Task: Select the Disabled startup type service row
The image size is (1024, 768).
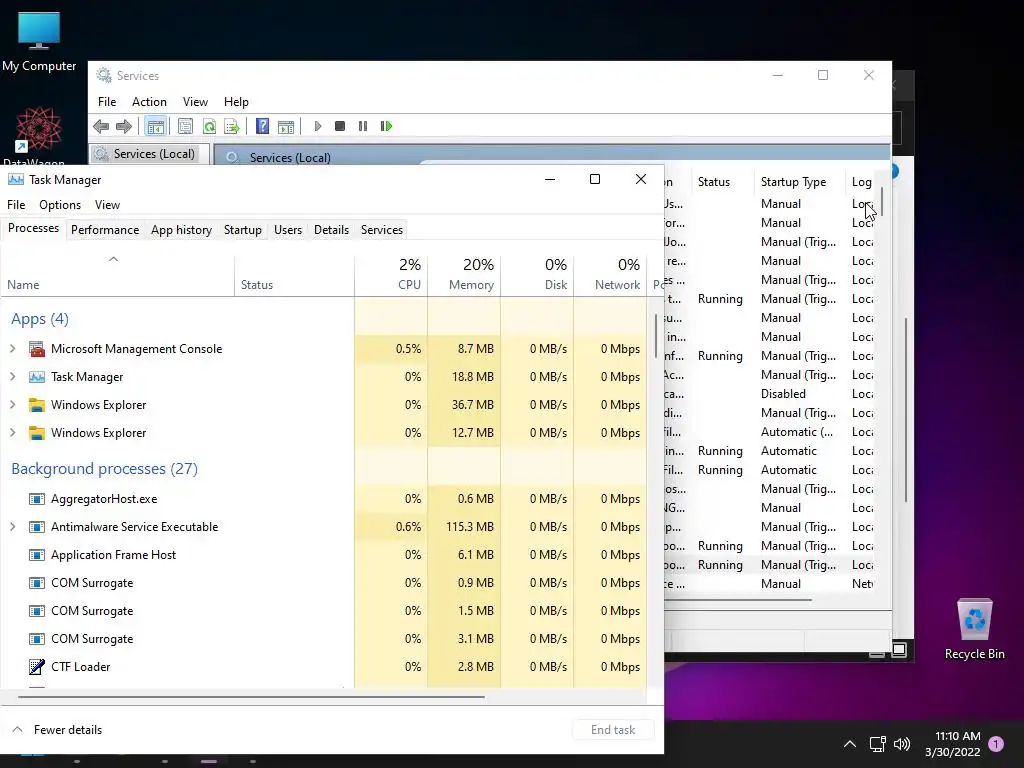Action: click(769, 394)
